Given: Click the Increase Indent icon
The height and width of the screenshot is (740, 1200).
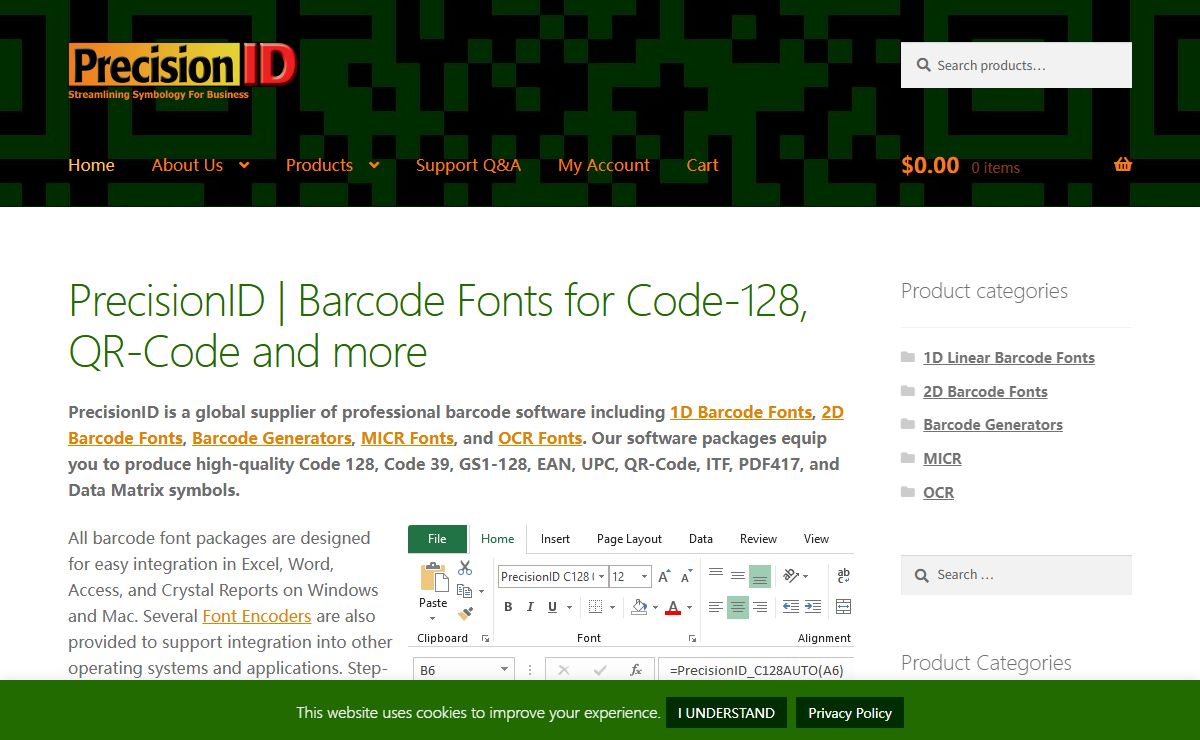Looking at the screenshot, I should click(813, 607).
